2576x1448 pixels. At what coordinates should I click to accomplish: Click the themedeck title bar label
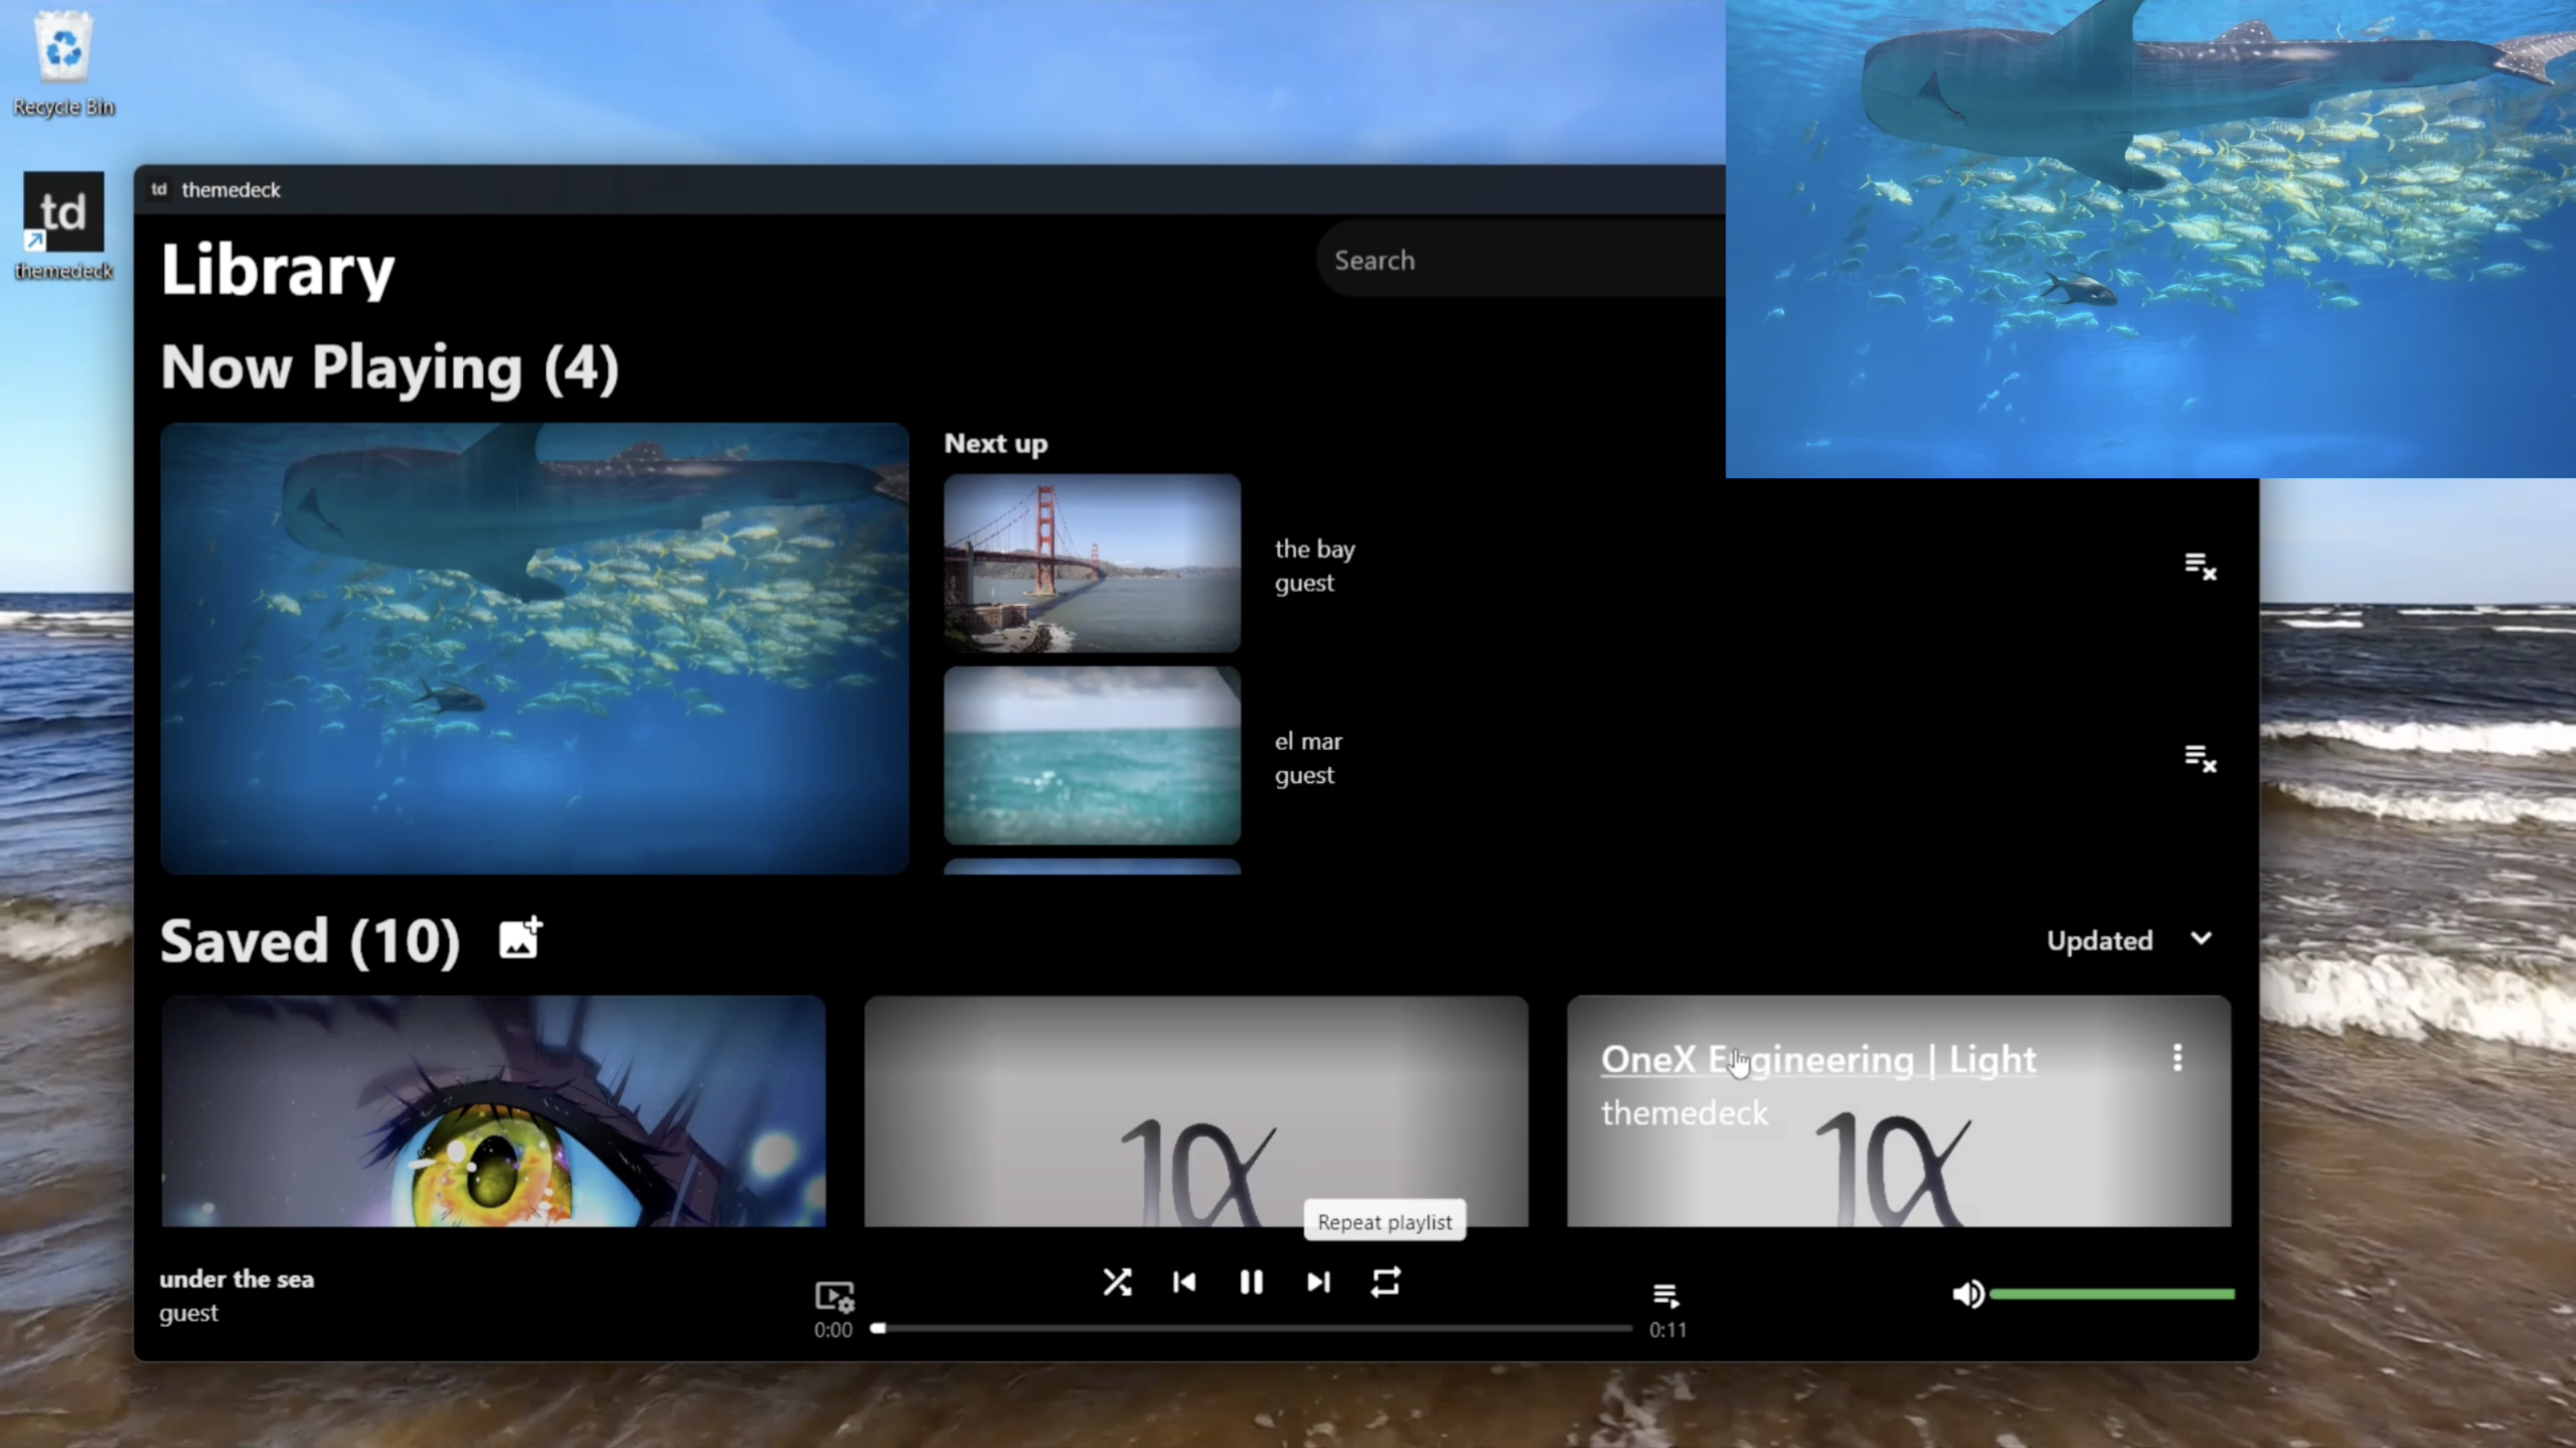click(231, 189)
